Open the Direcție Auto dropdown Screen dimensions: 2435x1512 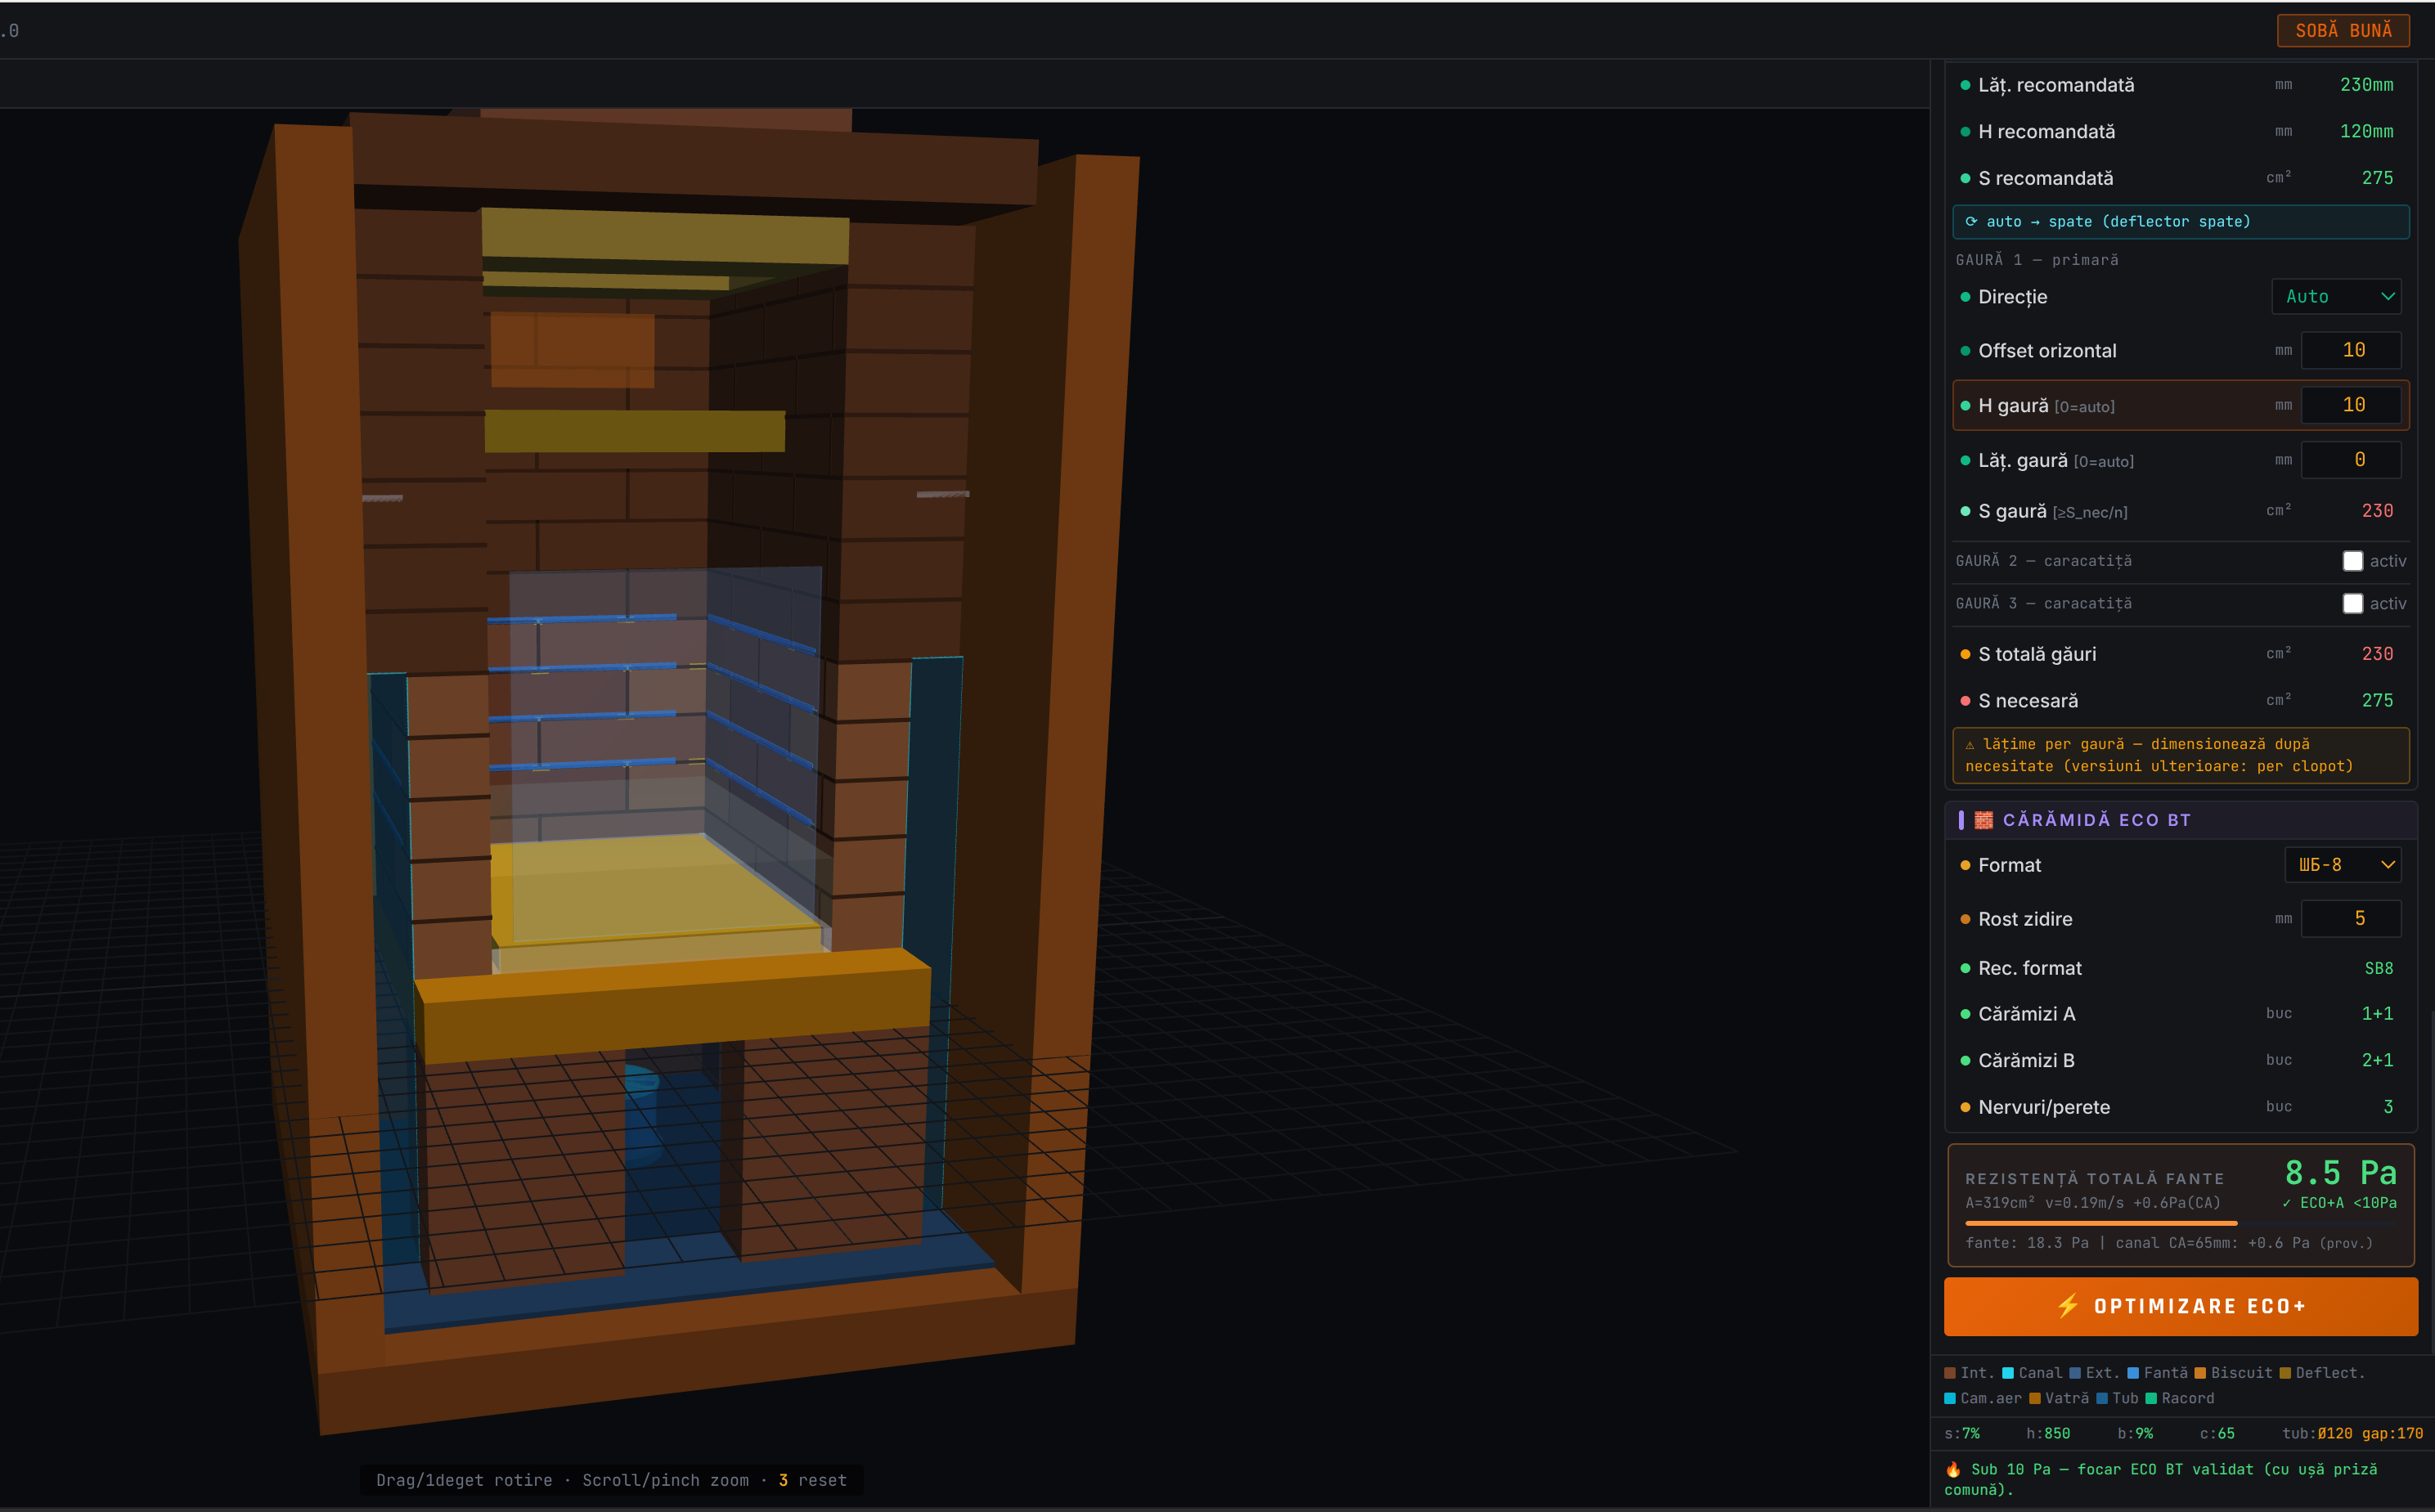pos(2337,297)
